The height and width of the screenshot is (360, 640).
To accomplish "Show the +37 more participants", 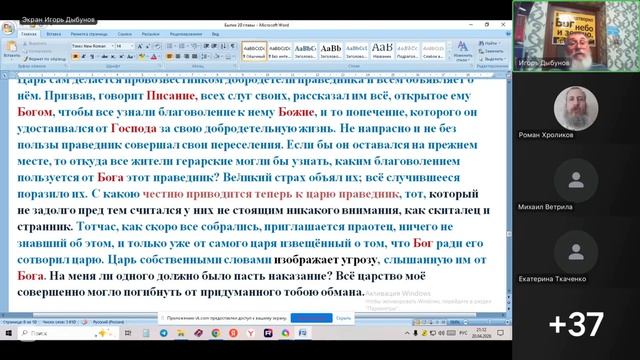I will coord(576,324).
